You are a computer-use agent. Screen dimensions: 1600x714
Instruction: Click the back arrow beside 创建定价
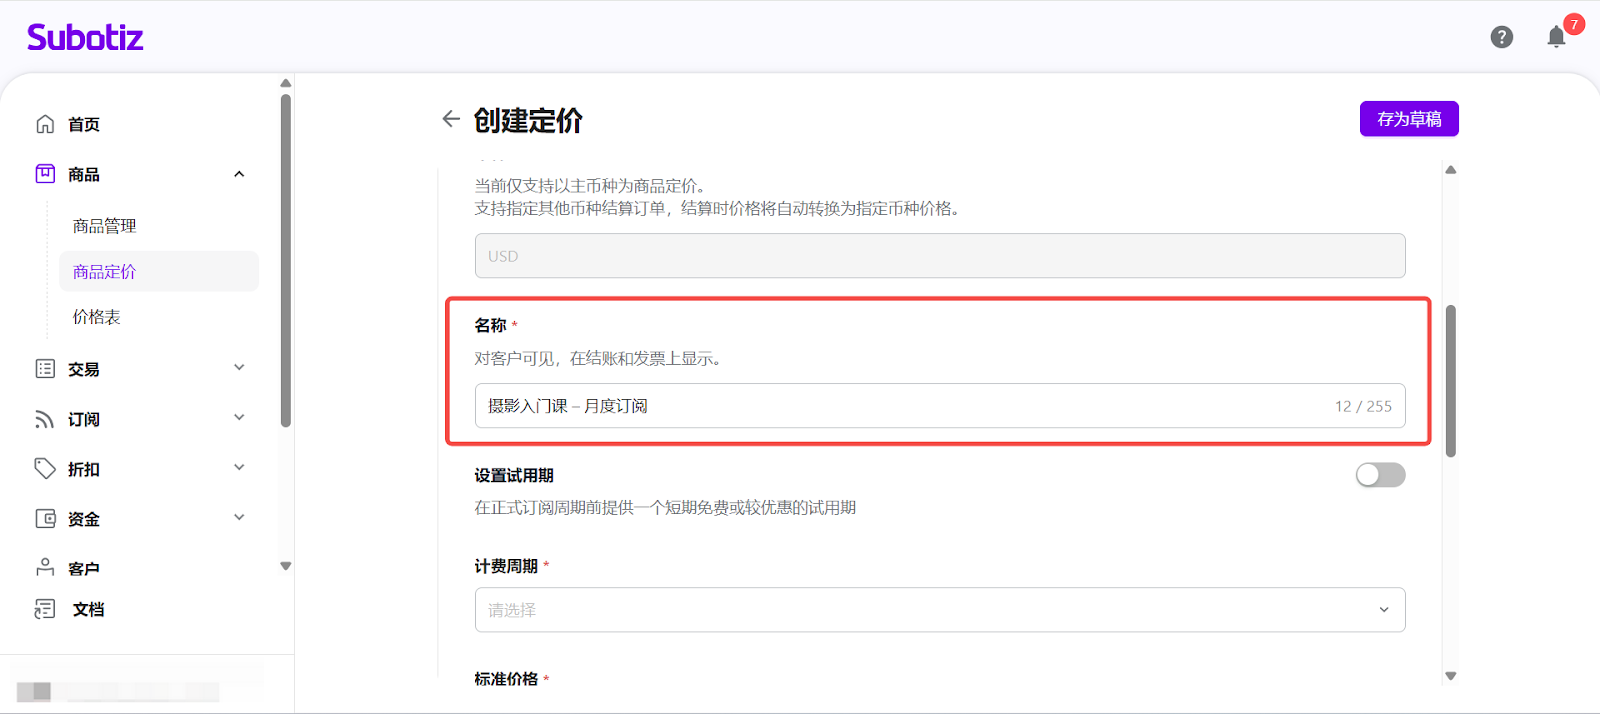(x=451, y=119)
